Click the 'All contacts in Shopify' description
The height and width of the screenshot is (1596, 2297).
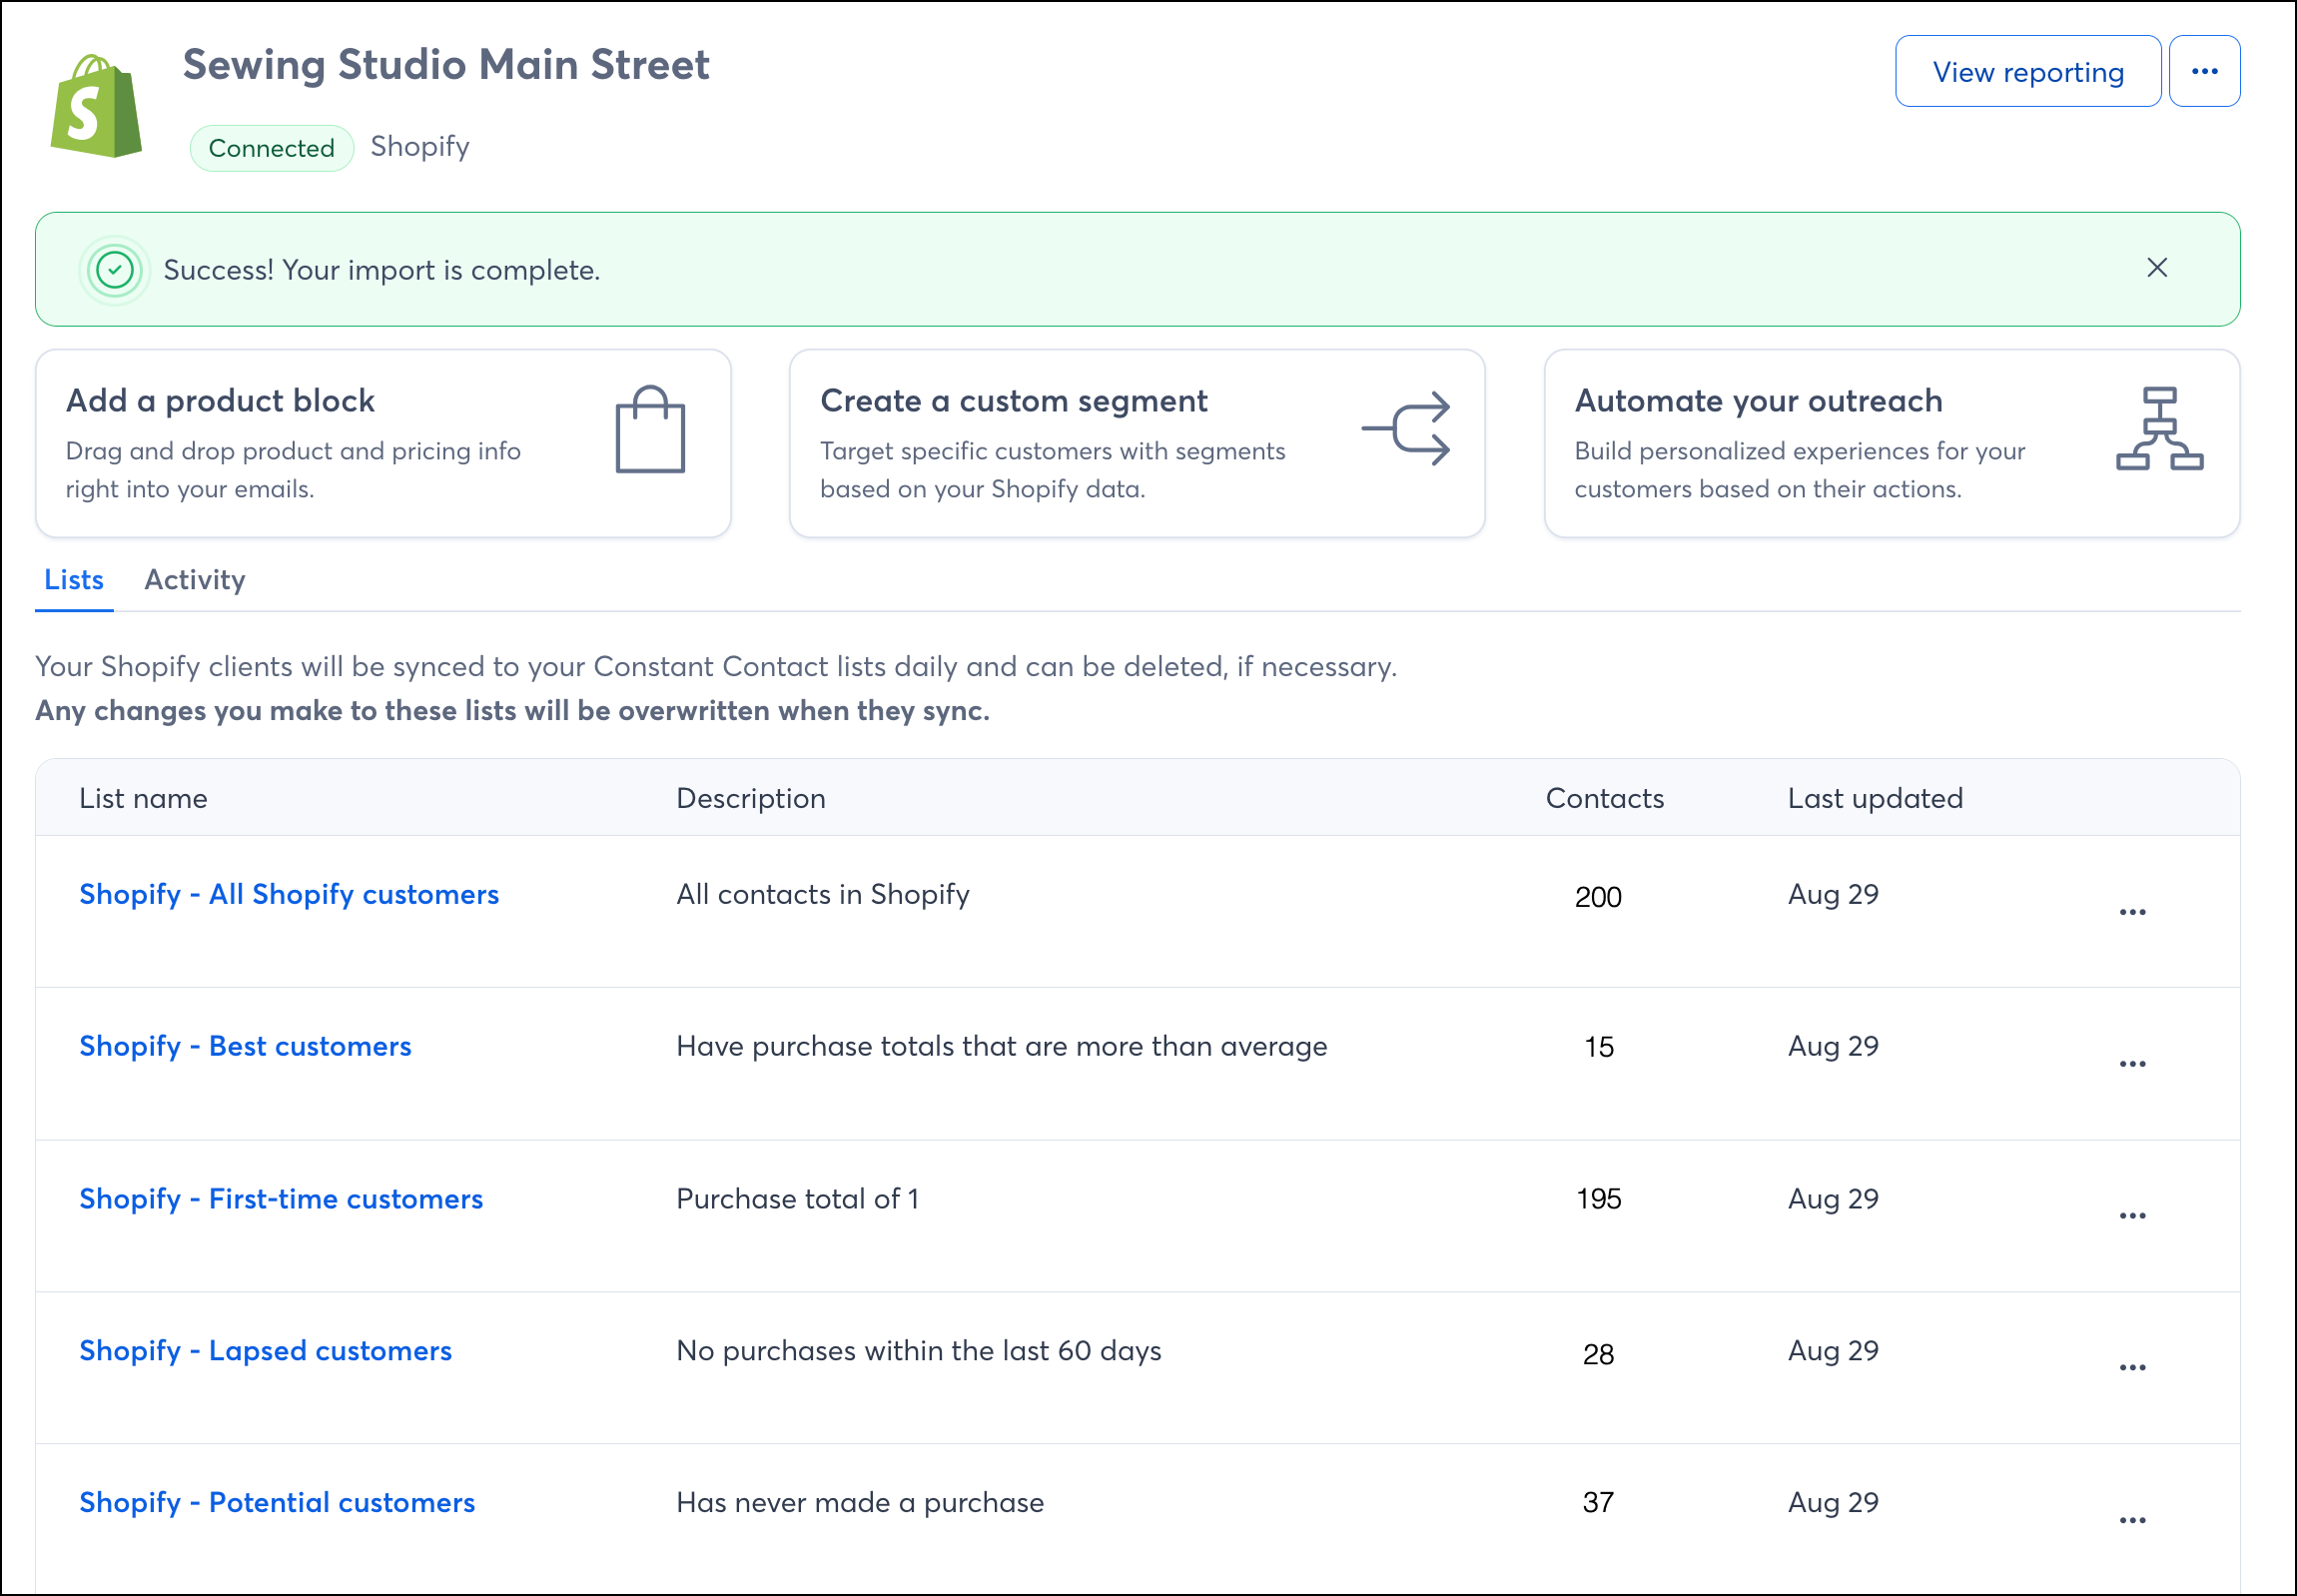[x=823, y=894]
